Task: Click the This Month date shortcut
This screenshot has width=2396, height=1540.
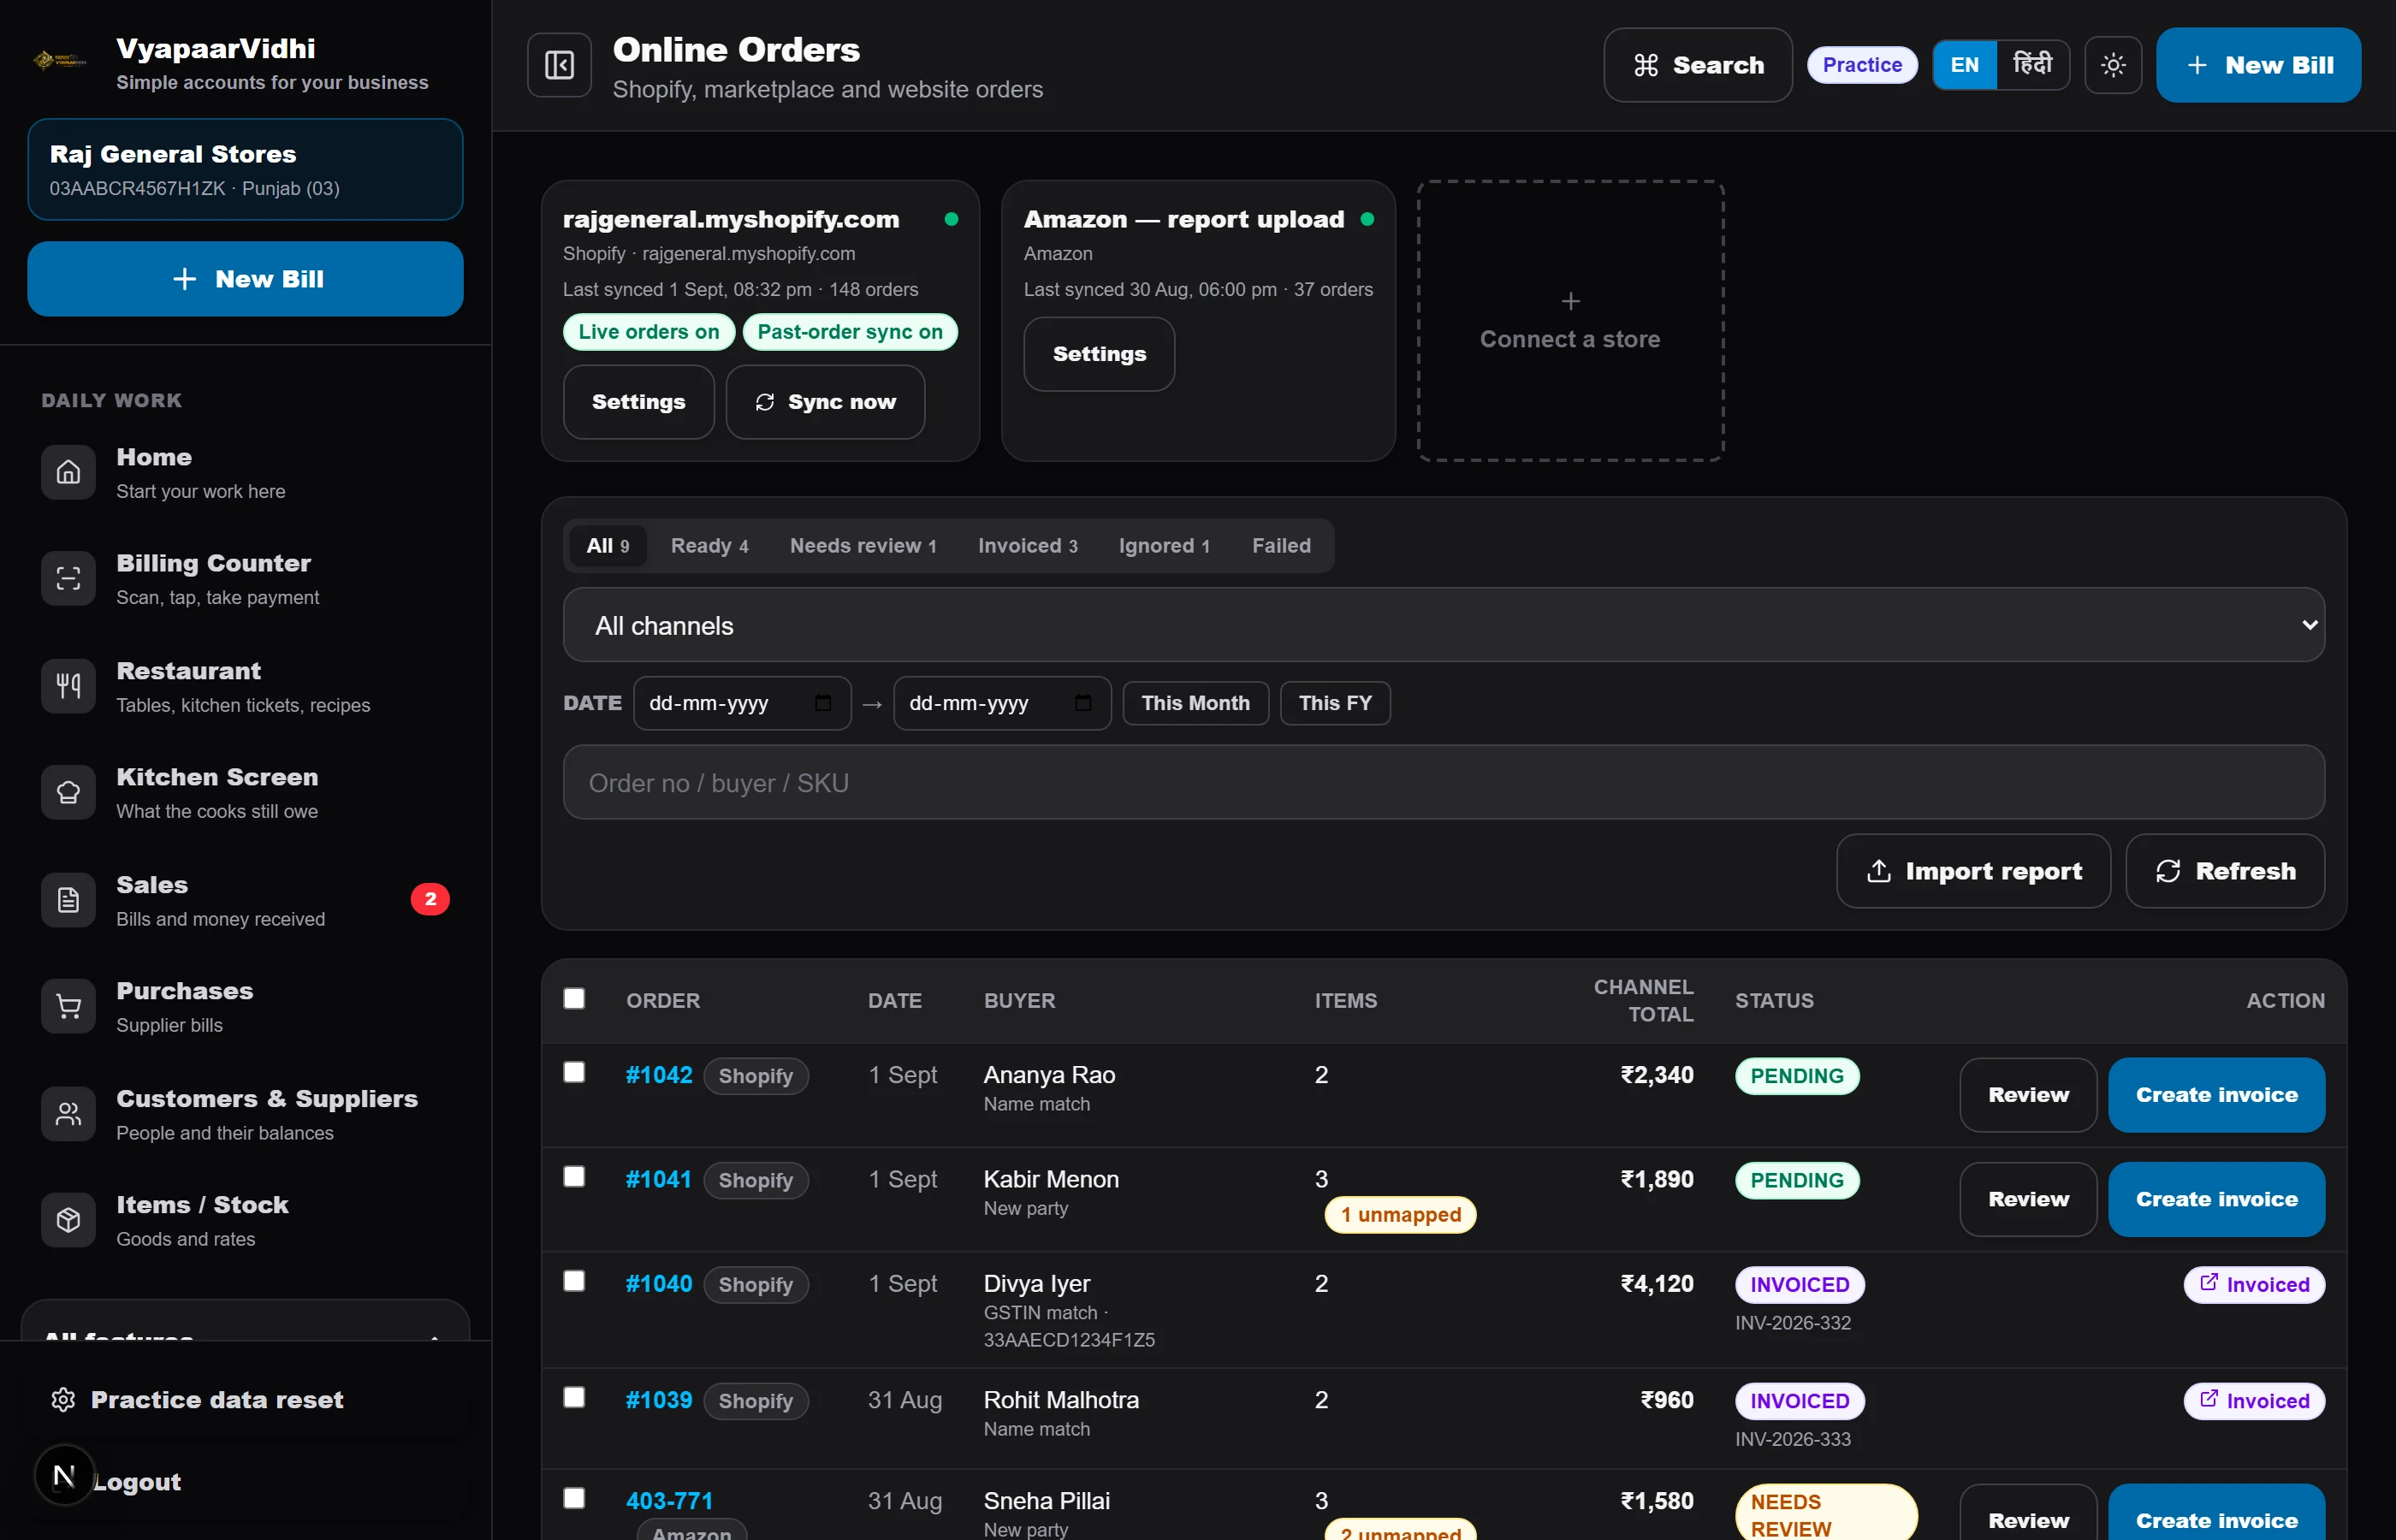Action: coord(1195,703)
